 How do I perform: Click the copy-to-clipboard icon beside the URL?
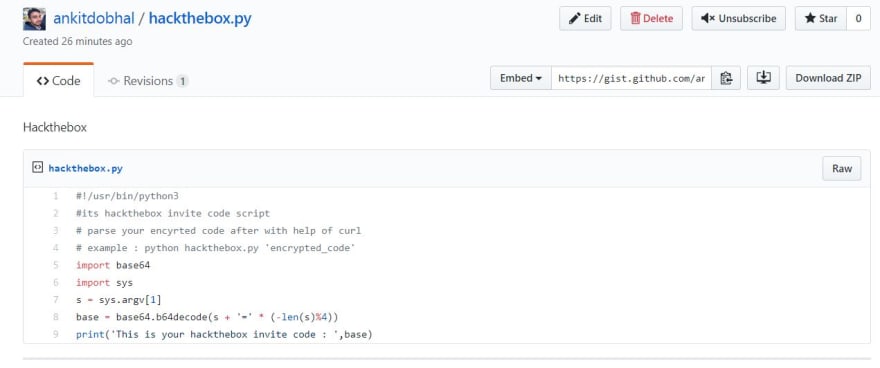pyautogui.click(x=726, y=78)
